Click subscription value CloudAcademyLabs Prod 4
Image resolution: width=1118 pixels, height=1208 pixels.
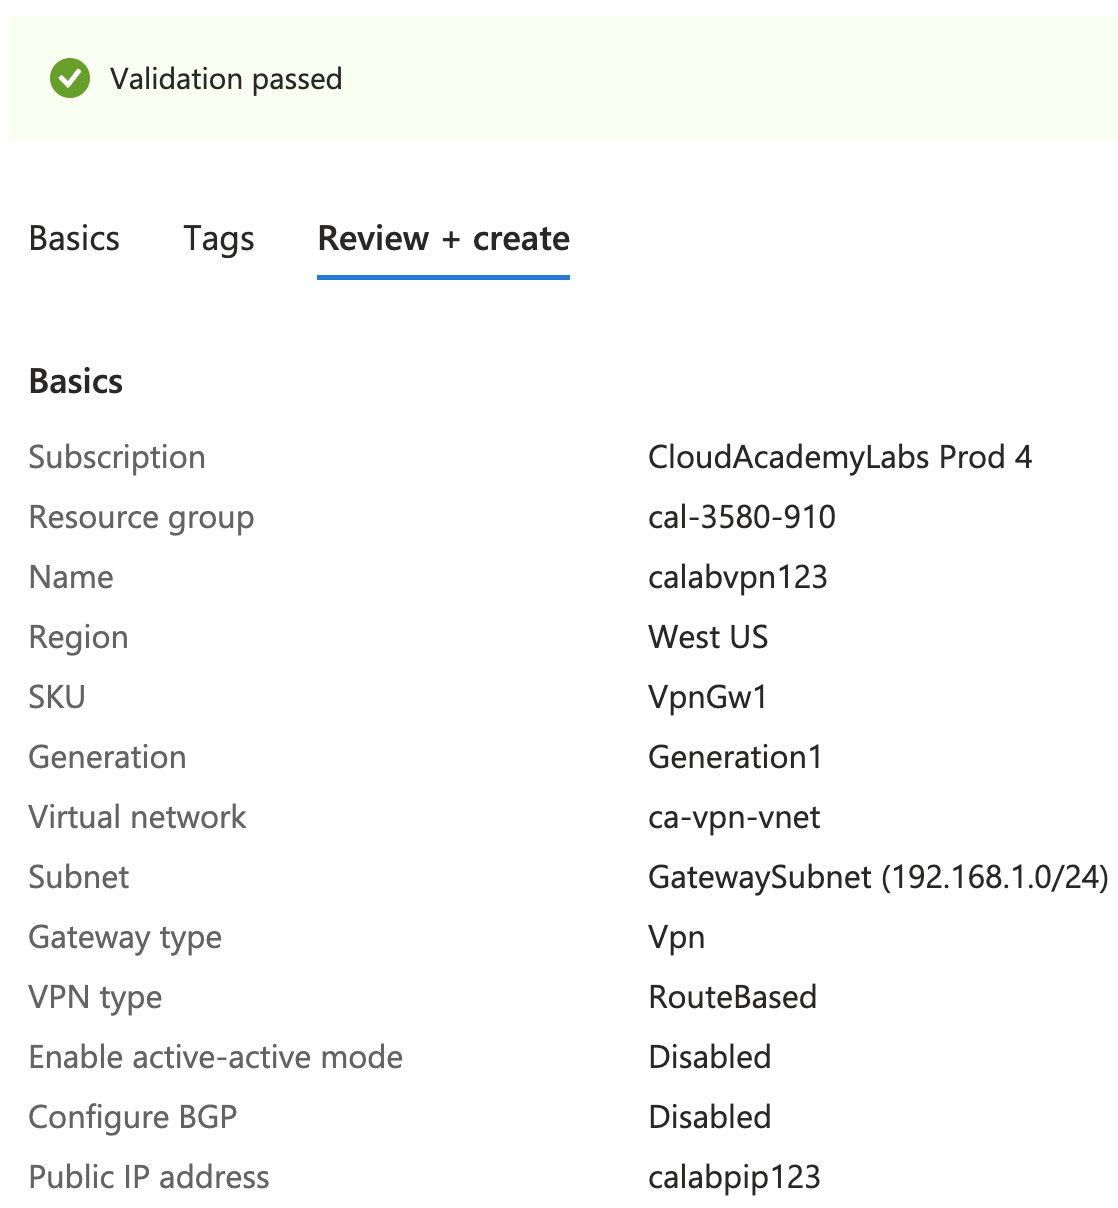[839, 457]
